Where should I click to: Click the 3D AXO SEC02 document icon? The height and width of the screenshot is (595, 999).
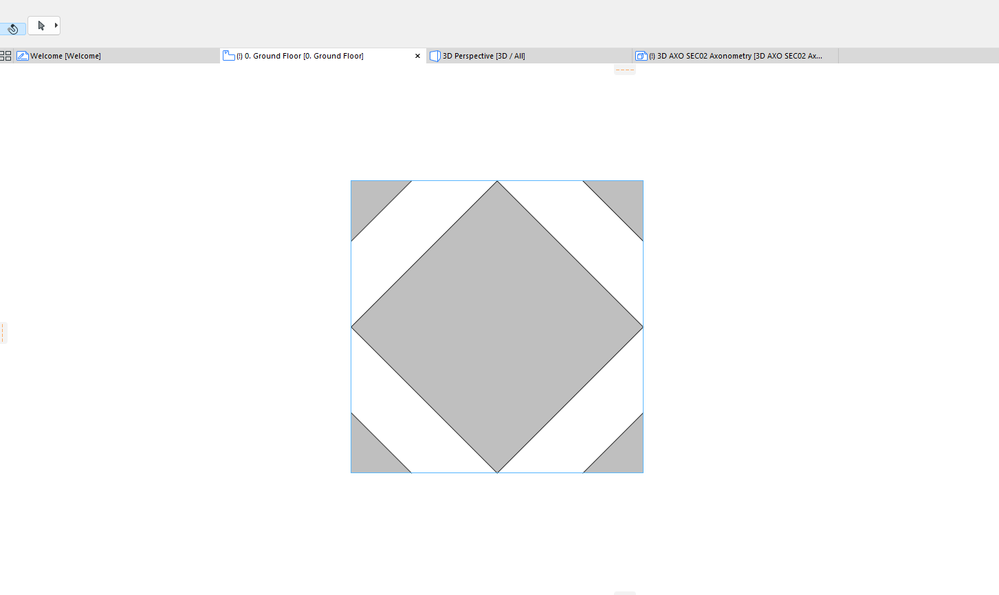pyautogui.click(x=641, y=56)
